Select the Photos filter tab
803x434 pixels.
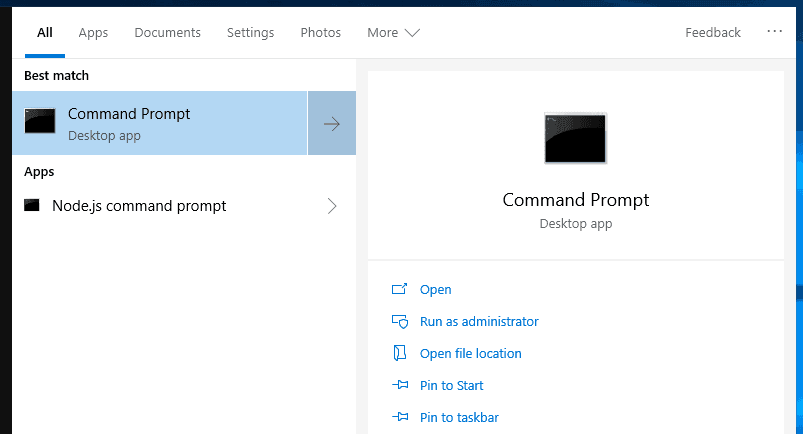(320, 33)
